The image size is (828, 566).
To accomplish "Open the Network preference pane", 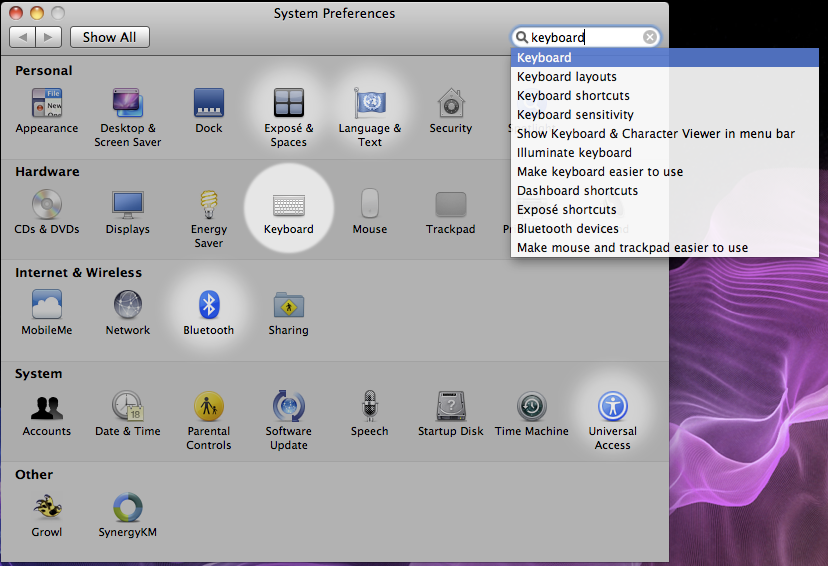I will tap(127, 313).
